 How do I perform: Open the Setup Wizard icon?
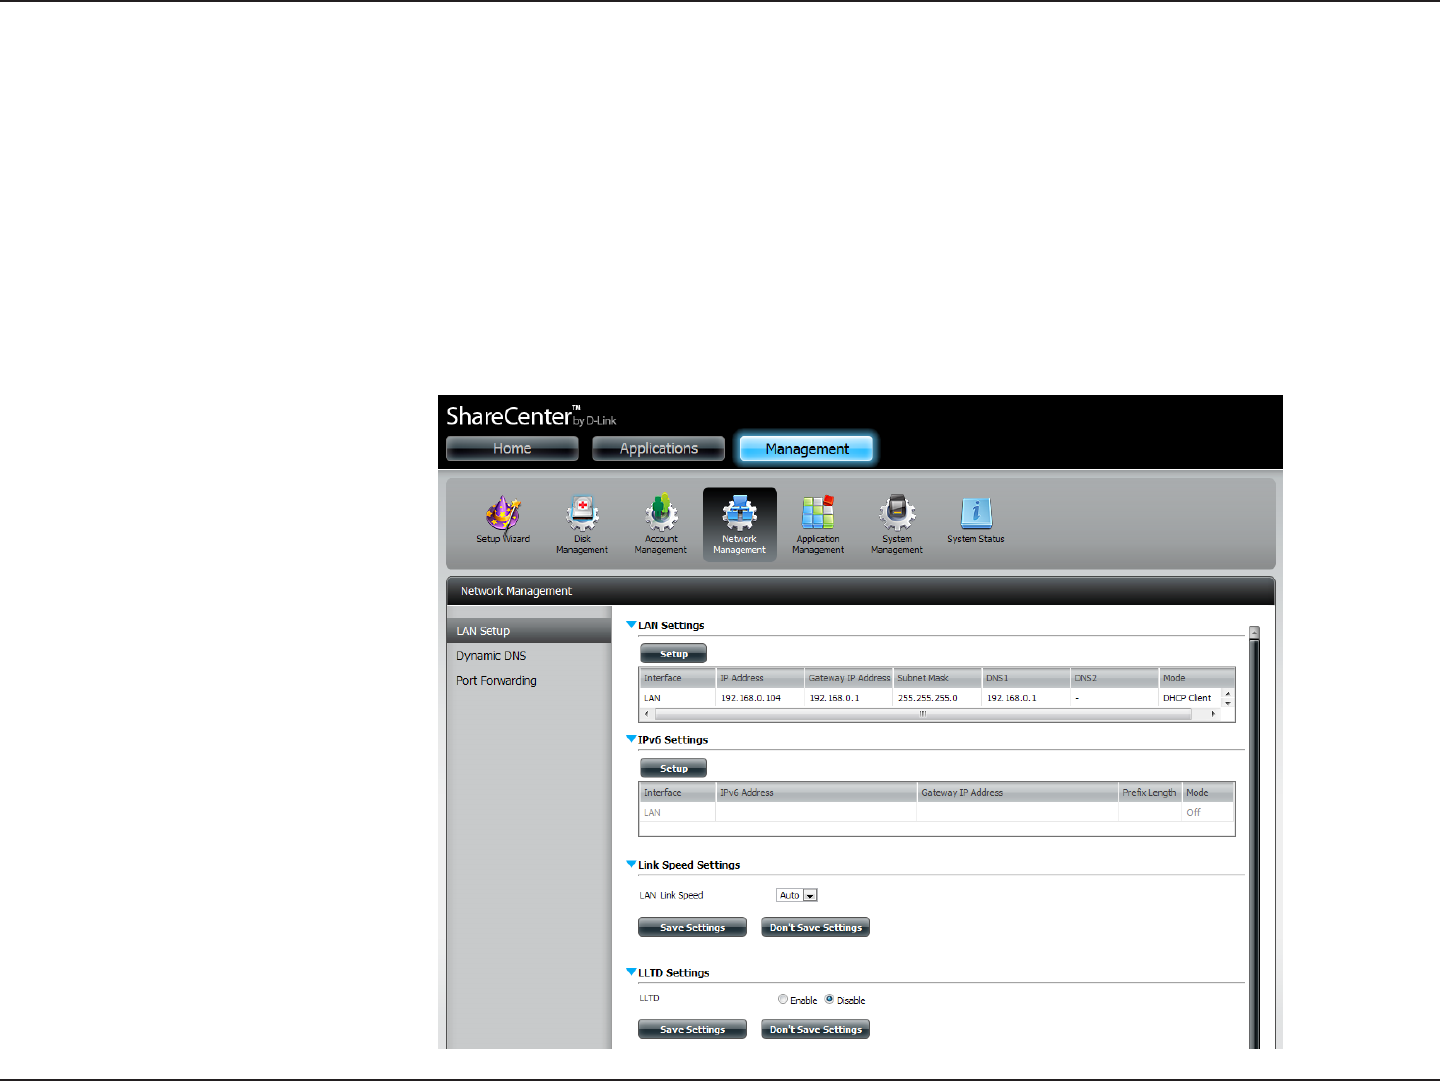pyautogui.click(x=503, y=520)
